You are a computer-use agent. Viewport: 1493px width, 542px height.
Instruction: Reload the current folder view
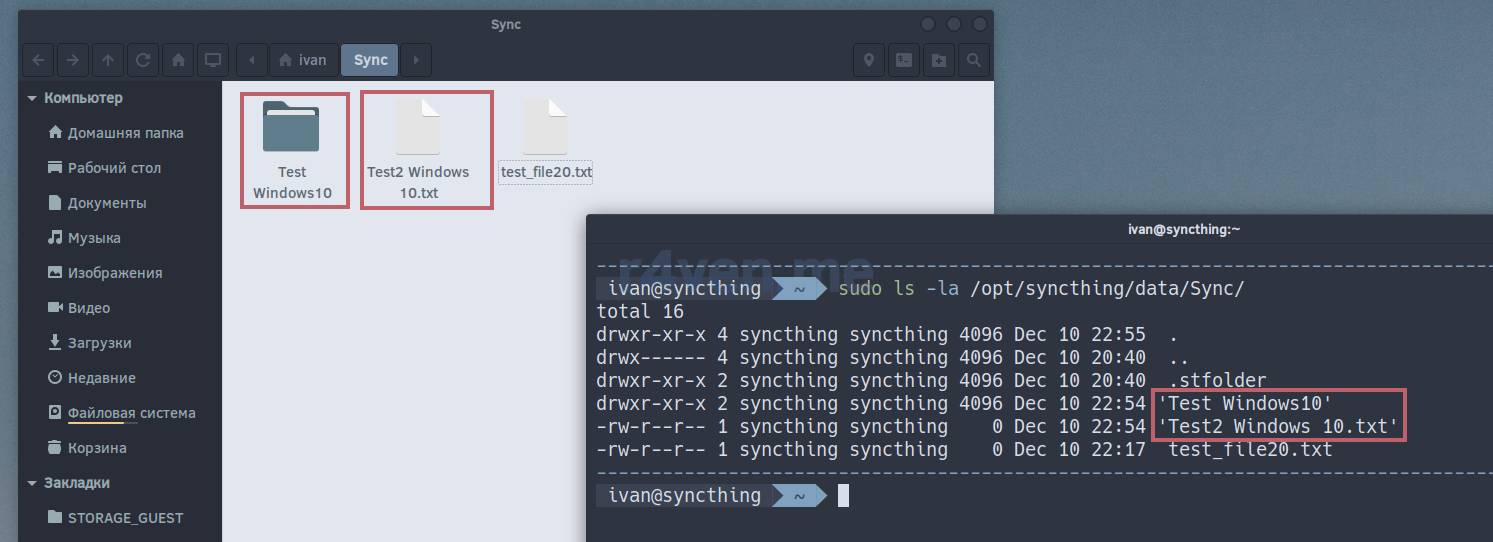(x=143, y=60)
